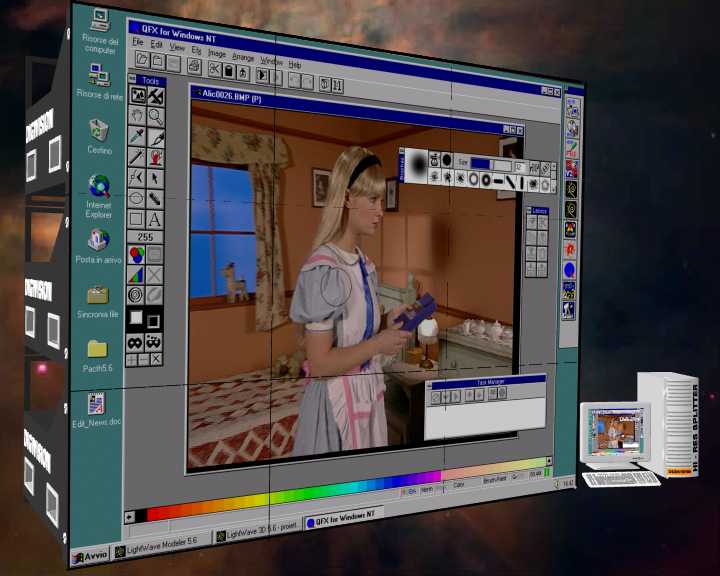Click the red starburst icon in right sidebar
This screenshot has height=576, width=720.
click(x=570, y=249)
